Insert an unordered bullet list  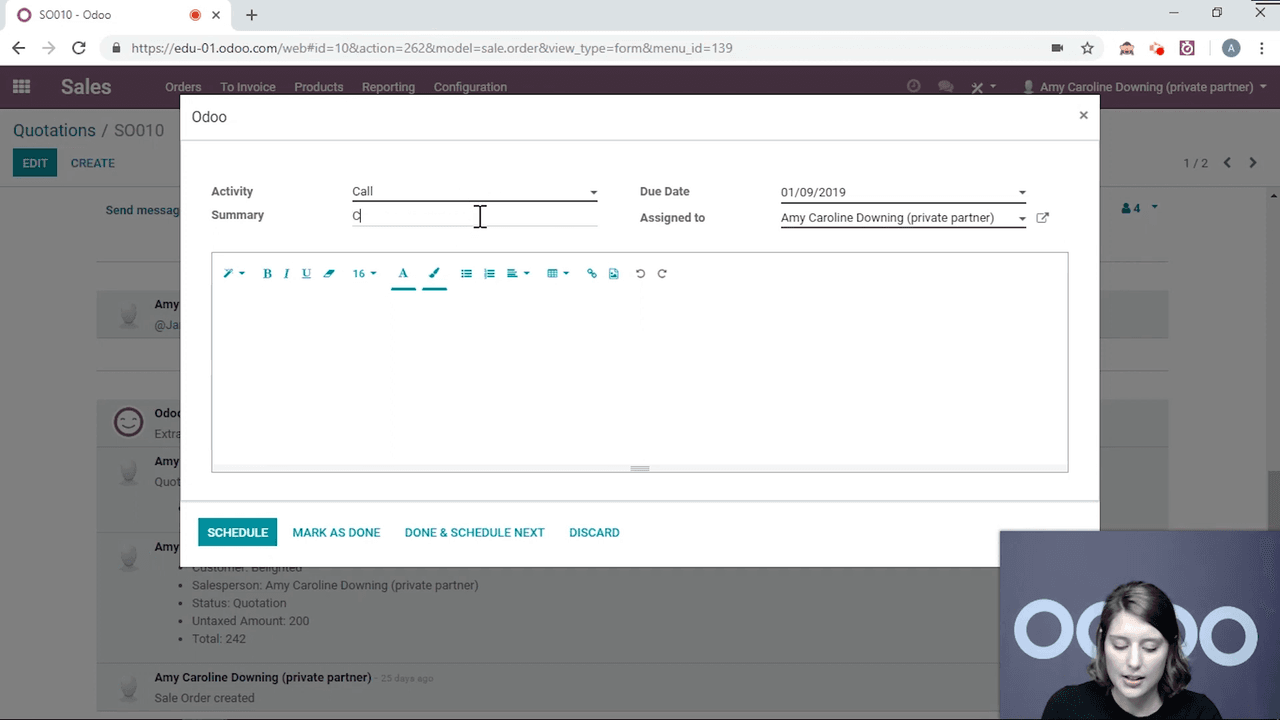(x=466, y=274)
